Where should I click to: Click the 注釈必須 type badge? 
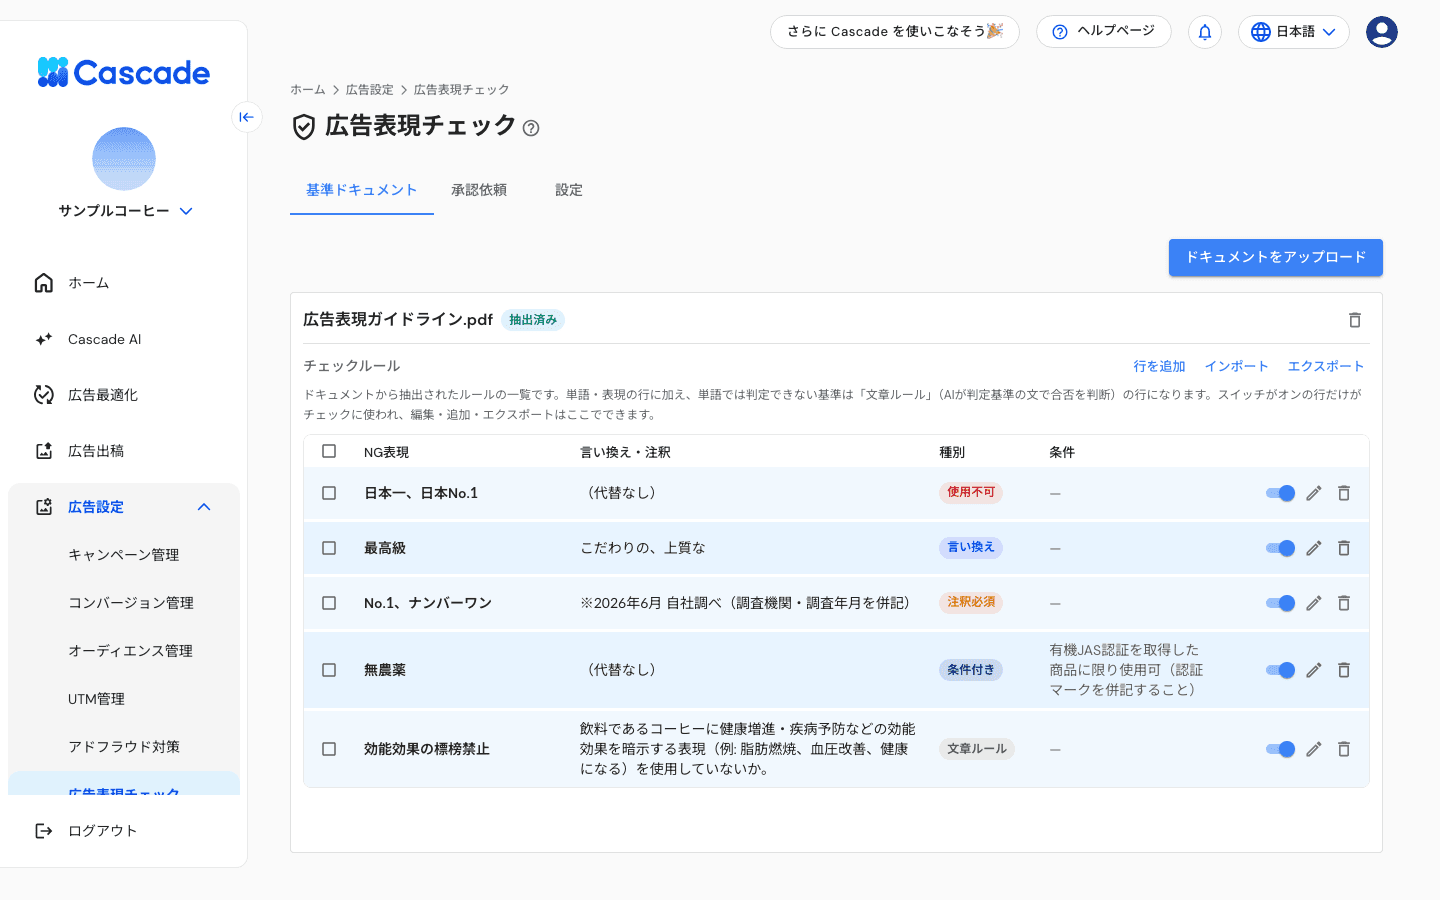point(971,602)
